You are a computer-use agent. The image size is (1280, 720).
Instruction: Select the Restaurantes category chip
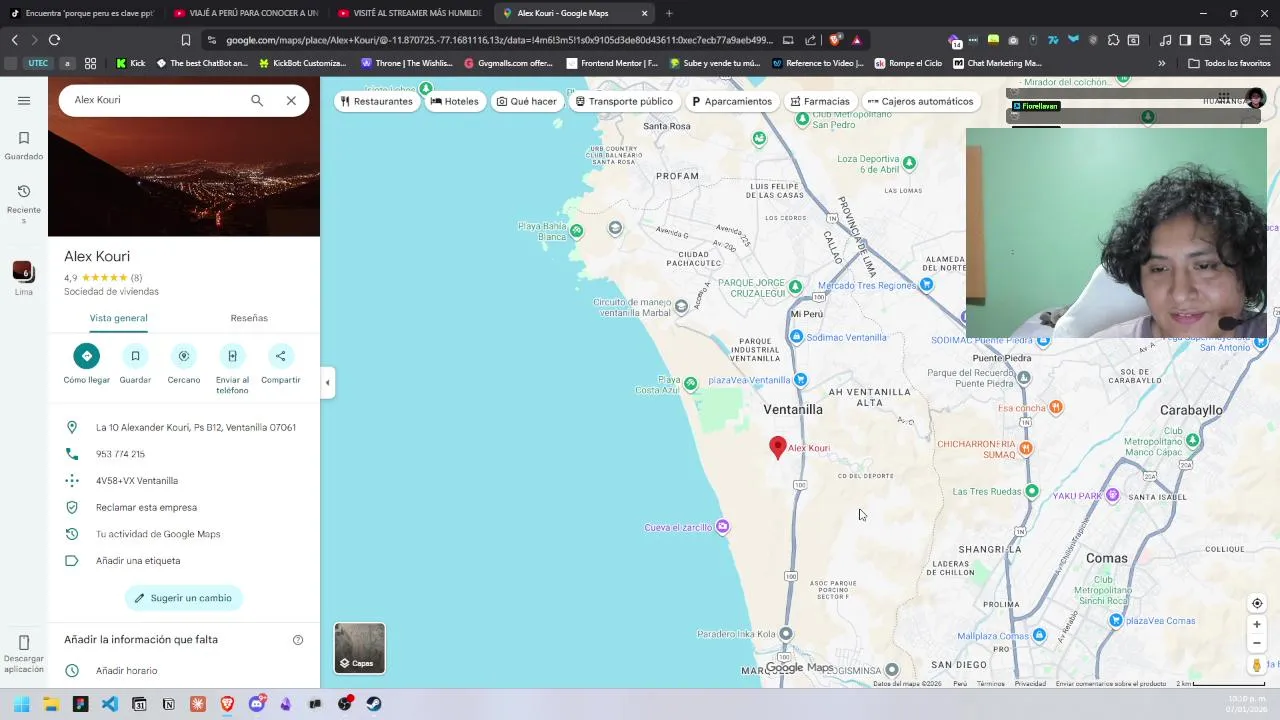point(376,101)
